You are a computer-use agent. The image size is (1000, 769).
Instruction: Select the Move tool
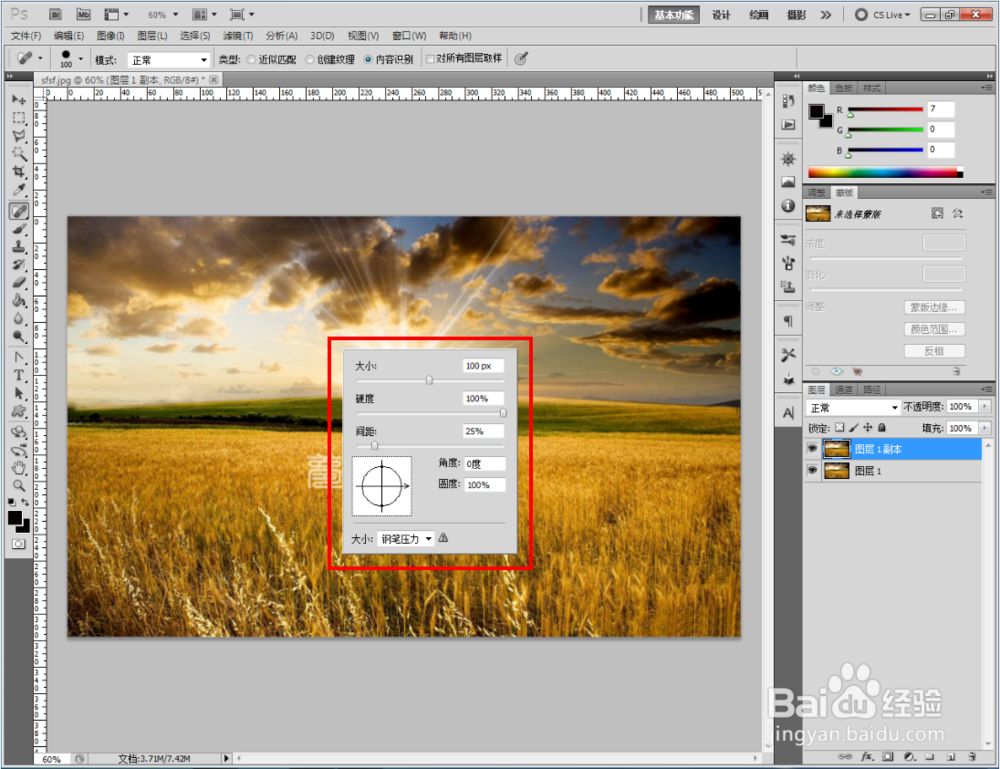pyautogui.click(x=19, y=100)
